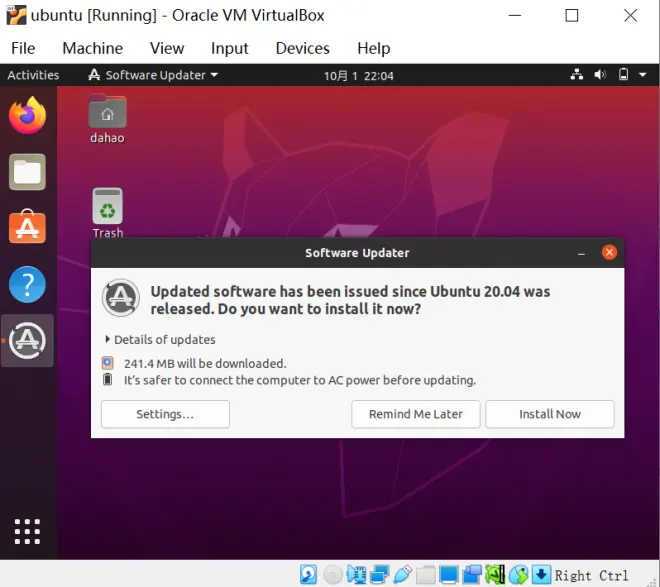The image size is (660, 587).
Task: Click VirtualBox shared folders status icon
Action: point(426,574)
